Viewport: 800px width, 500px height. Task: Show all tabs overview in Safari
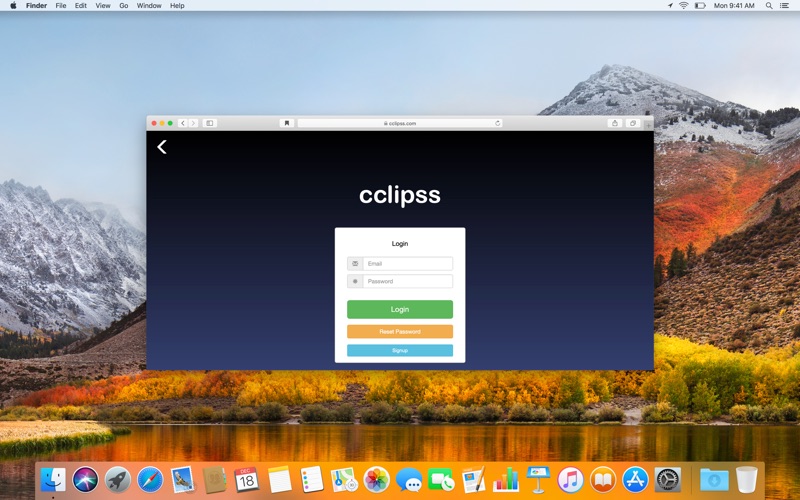click(x=633, y=123)
